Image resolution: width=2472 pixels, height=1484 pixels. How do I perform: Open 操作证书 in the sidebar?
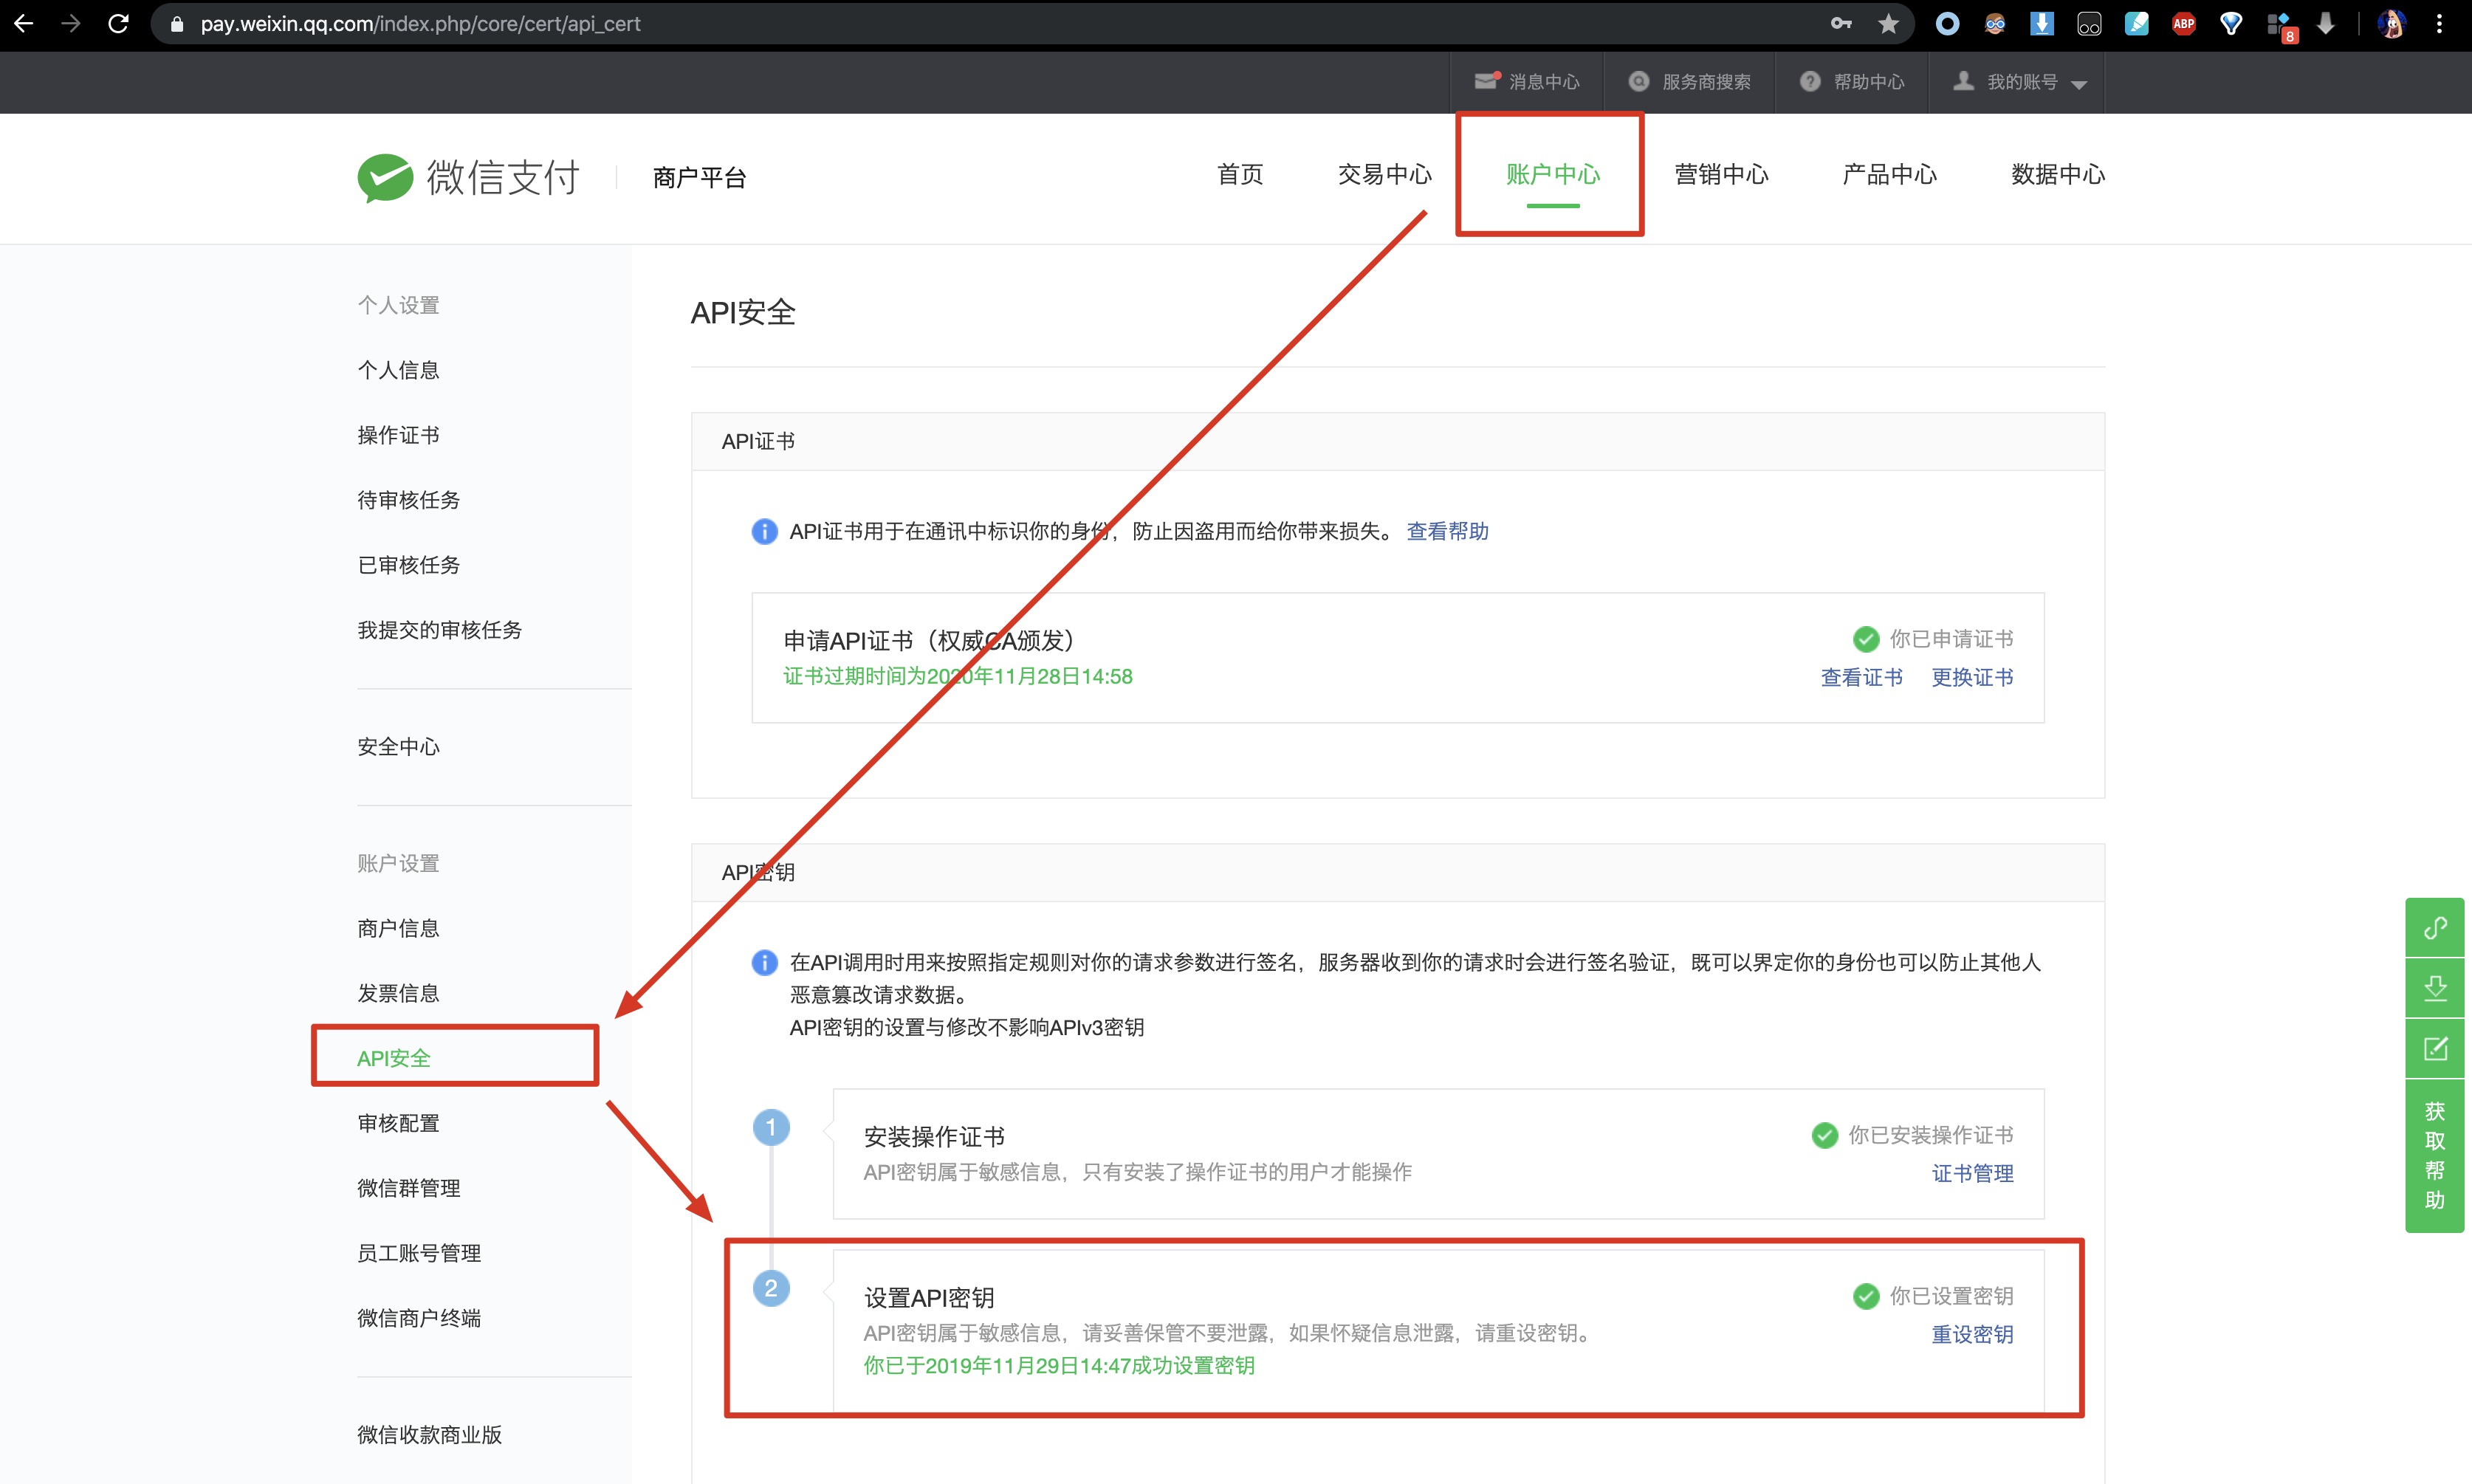tap(398, 435)
